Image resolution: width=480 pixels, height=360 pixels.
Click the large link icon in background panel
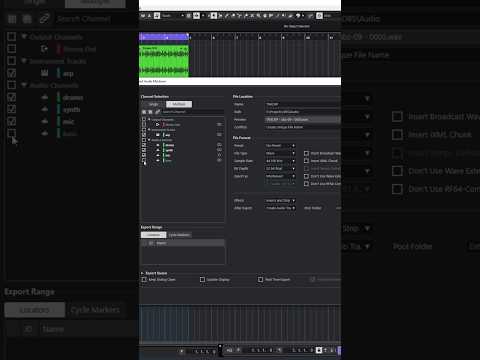point(44,19)
